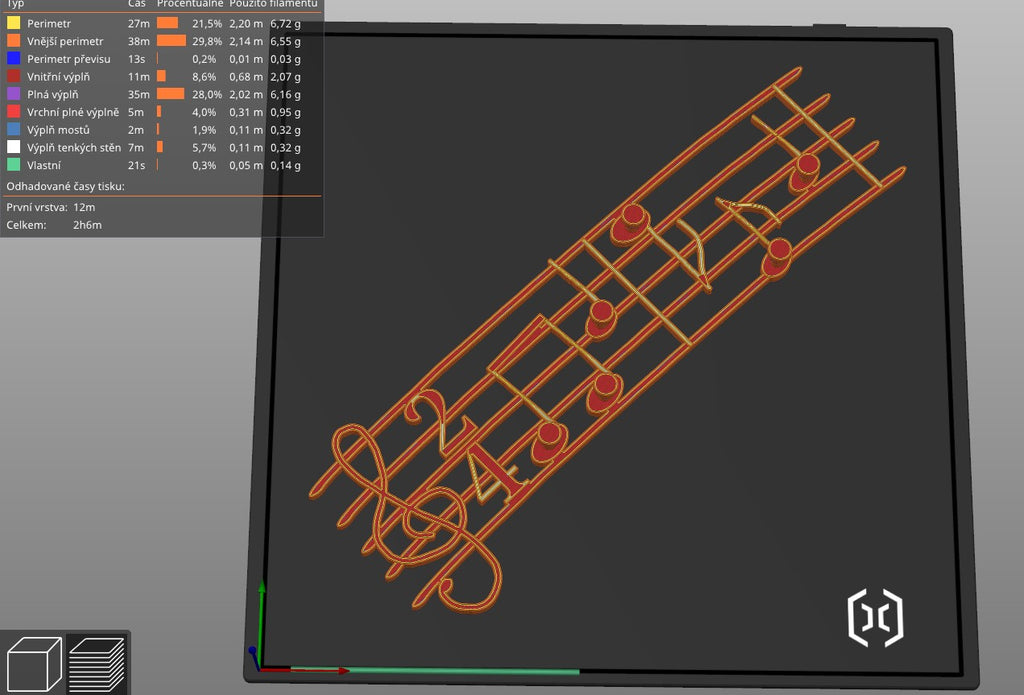Click the Perimetr legend row label

pos(49,24)
